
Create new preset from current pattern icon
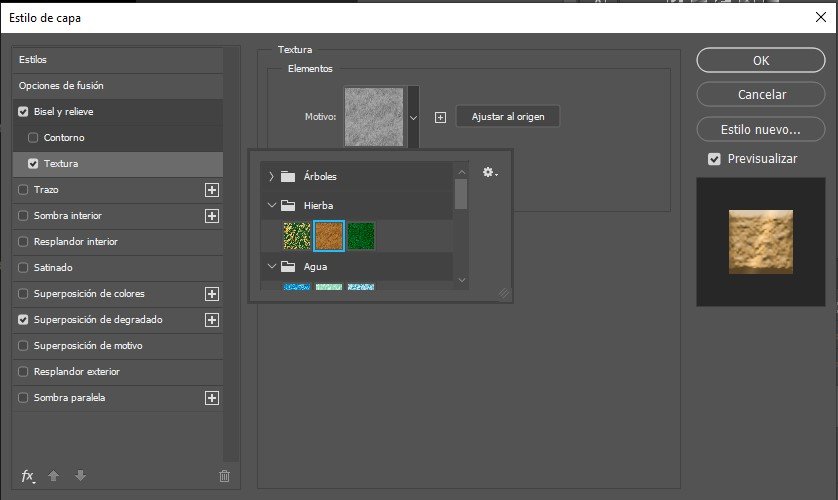click(x=440, y=117)
